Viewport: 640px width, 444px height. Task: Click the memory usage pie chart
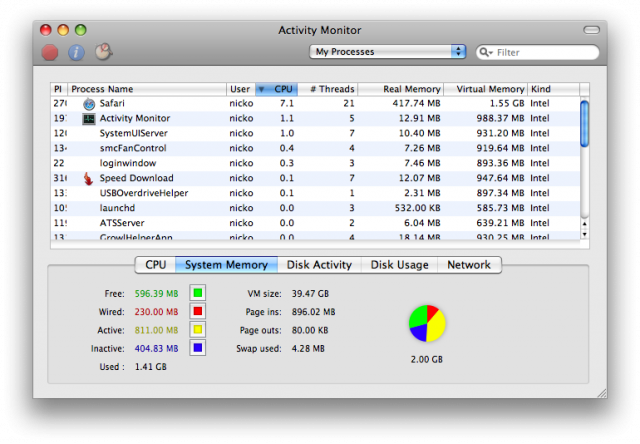click(x=427, y=324)
